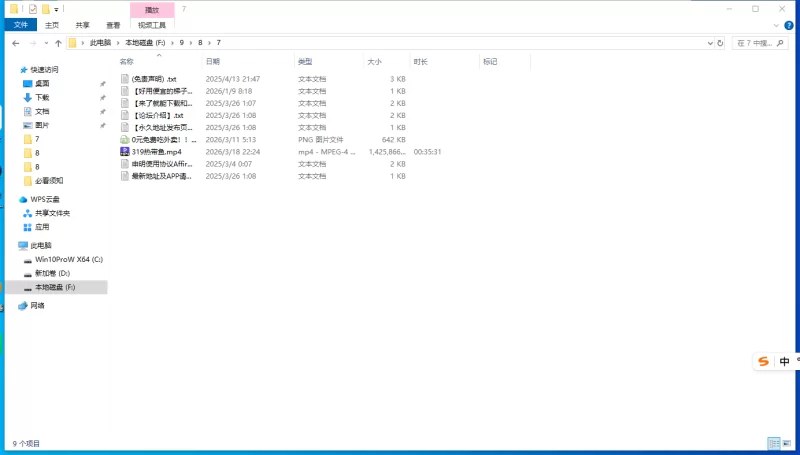Image resolution: width=800 pixels, height=455 pixels.
Task: Open the 文件 menu
Action: (20, 25)
